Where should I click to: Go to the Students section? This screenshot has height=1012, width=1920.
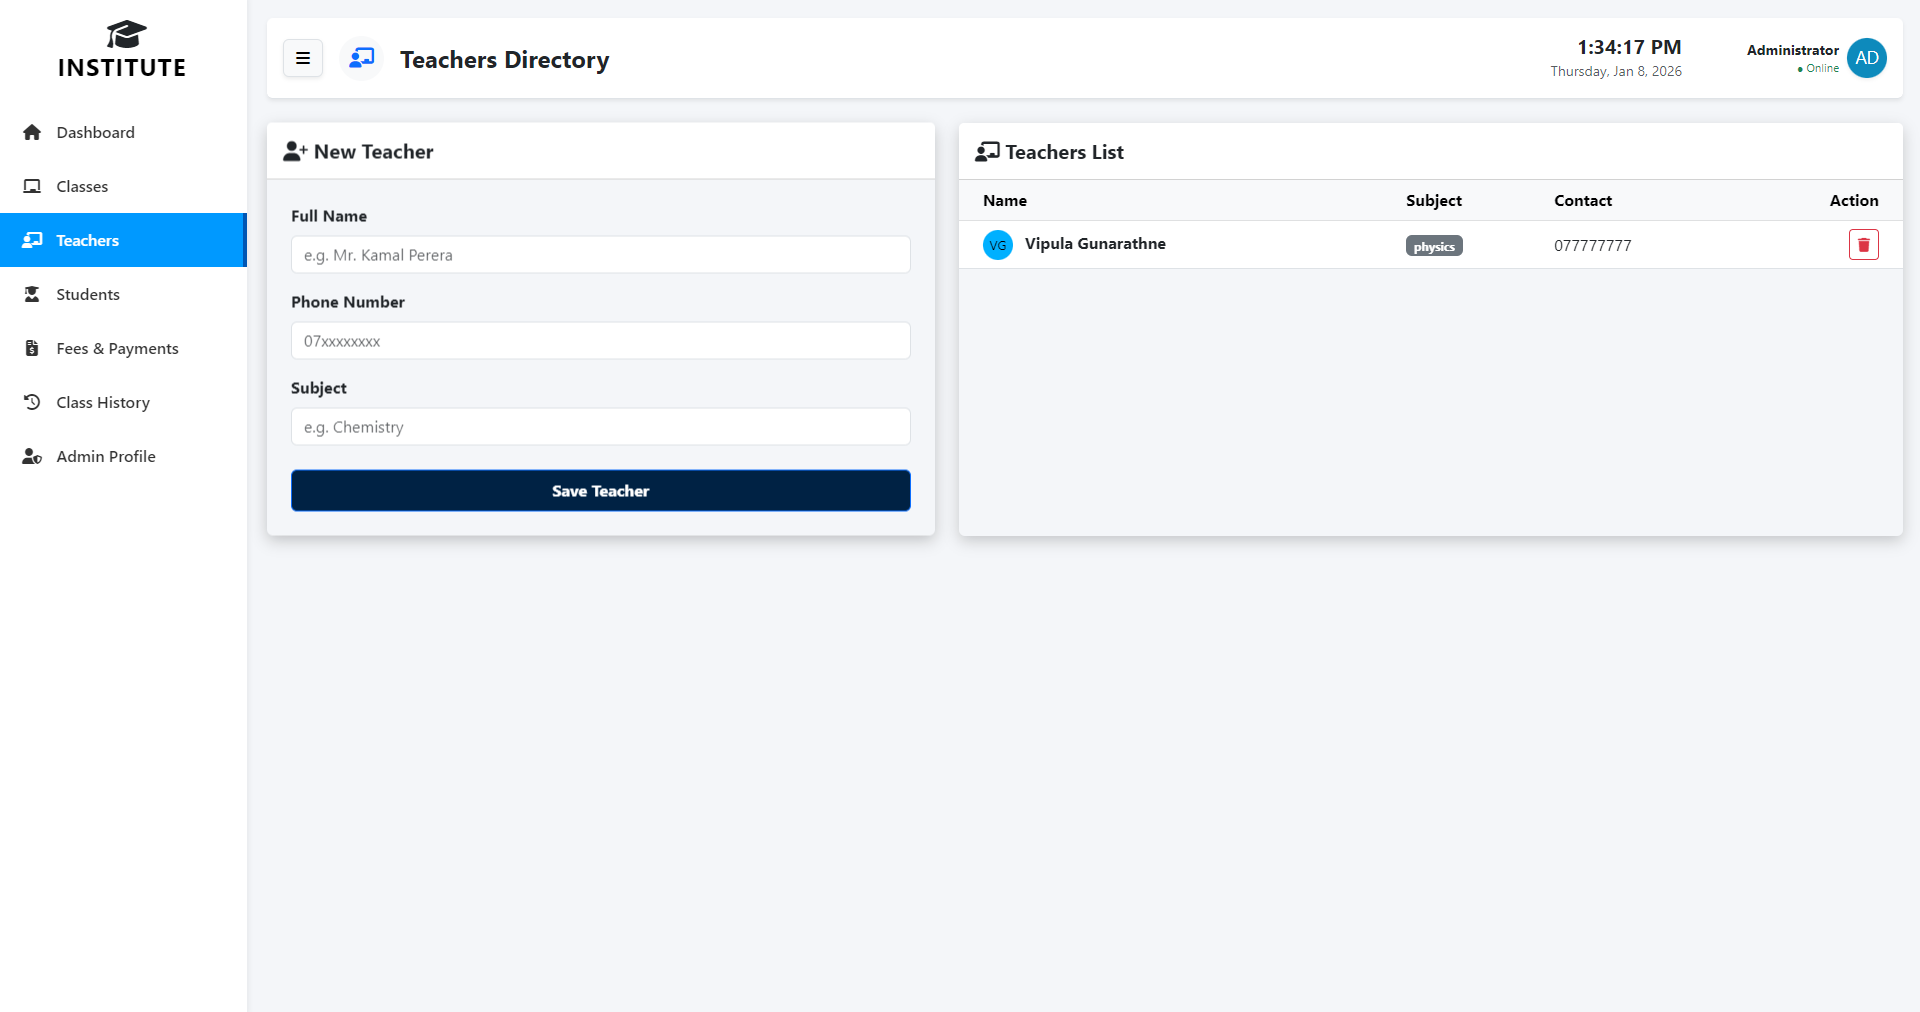click(x=88, y=295)
